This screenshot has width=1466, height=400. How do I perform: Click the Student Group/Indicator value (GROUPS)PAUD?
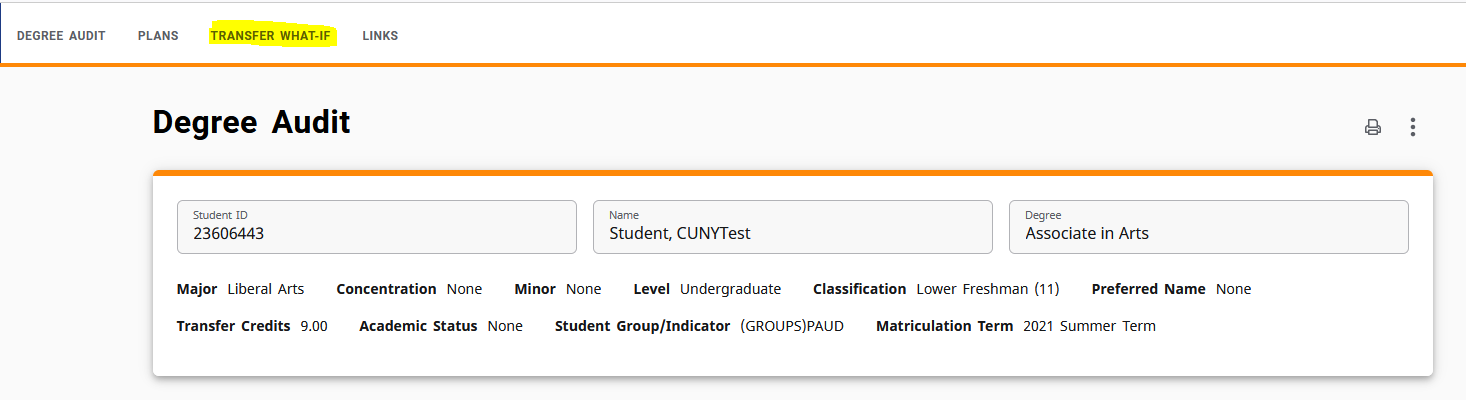pos(792,326)
